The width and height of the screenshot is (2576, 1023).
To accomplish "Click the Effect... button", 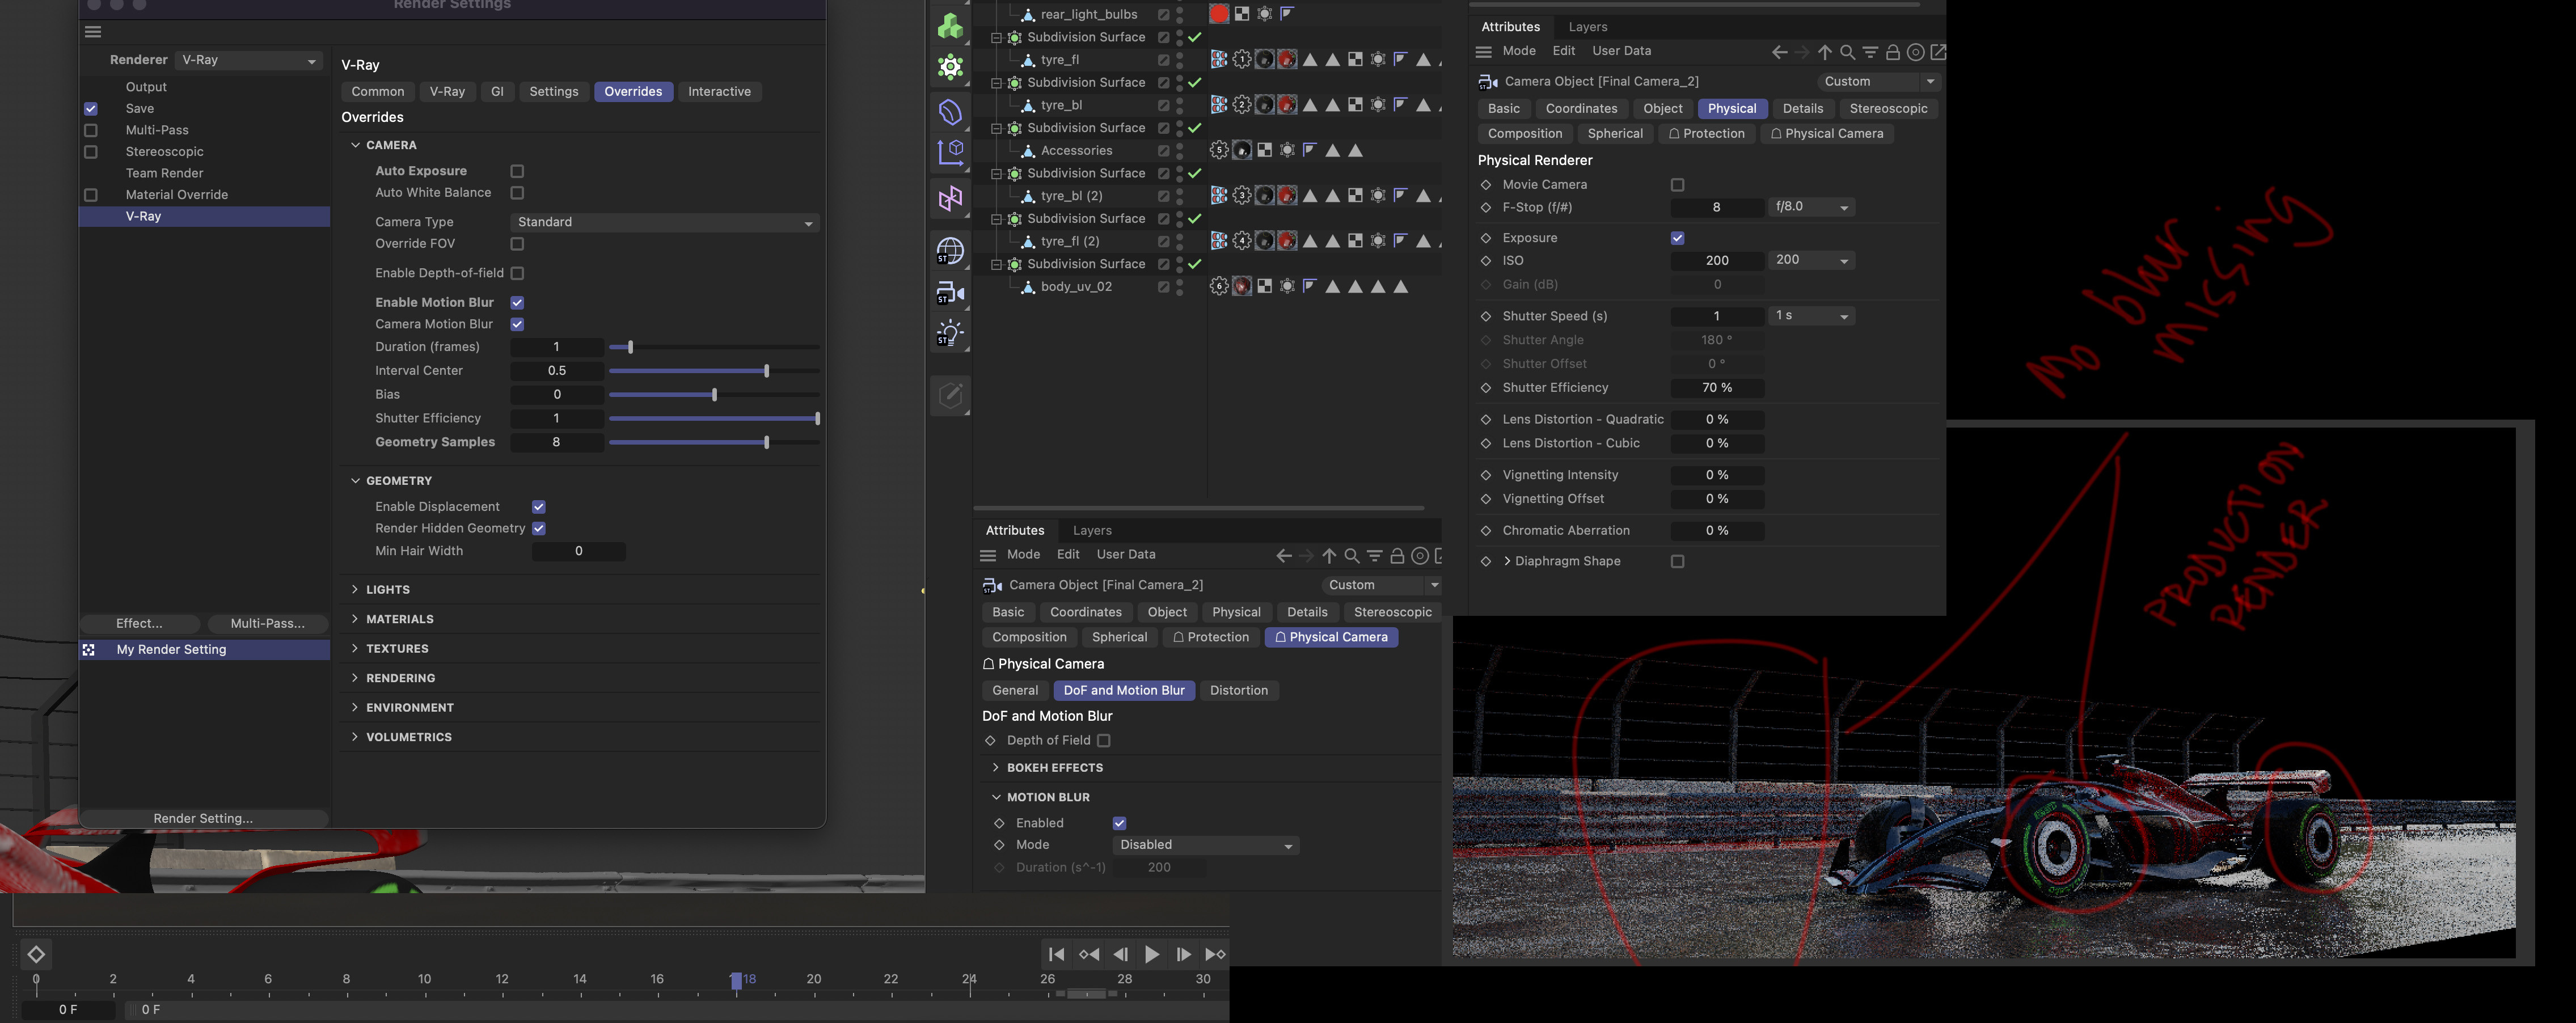I will 139,623.
